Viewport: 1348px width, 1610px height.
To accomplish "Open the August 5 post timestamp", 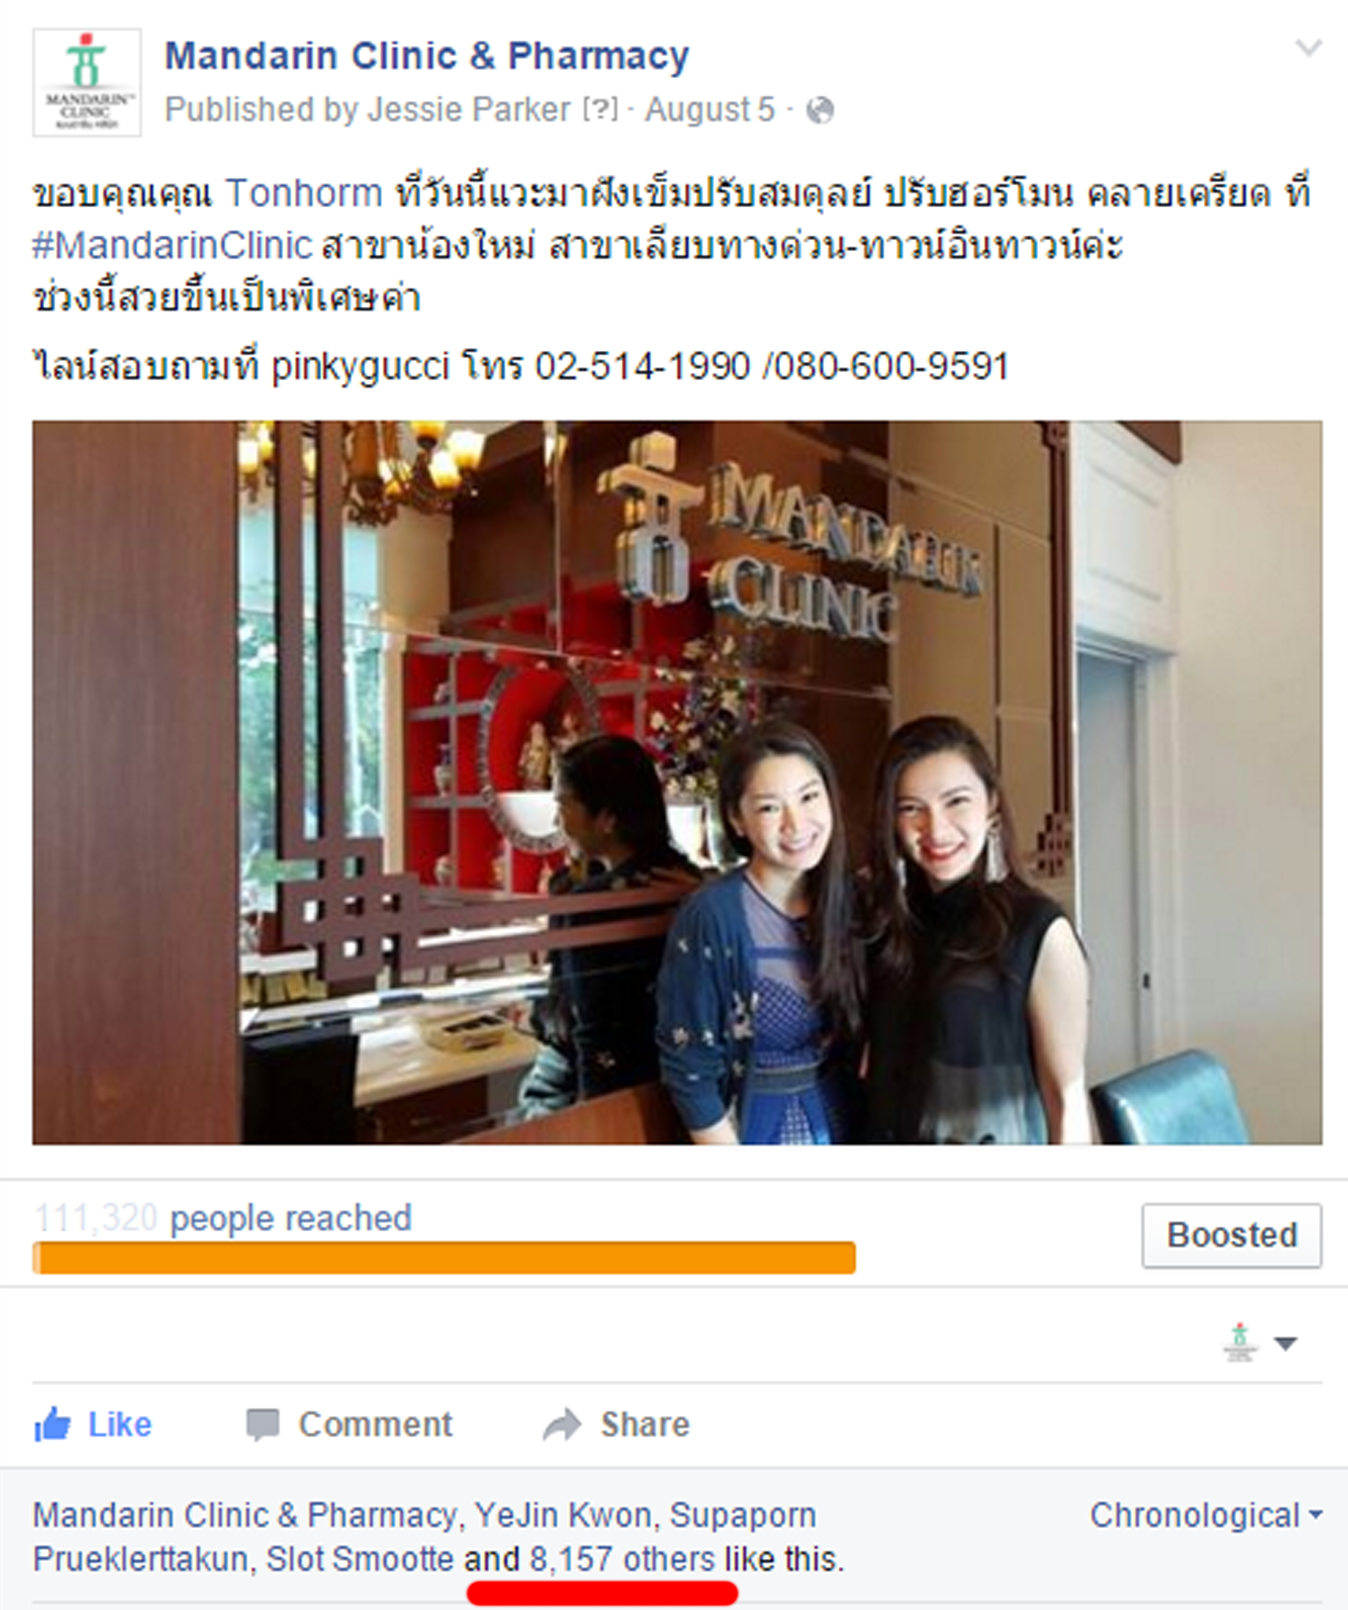I will click(709, 110).
